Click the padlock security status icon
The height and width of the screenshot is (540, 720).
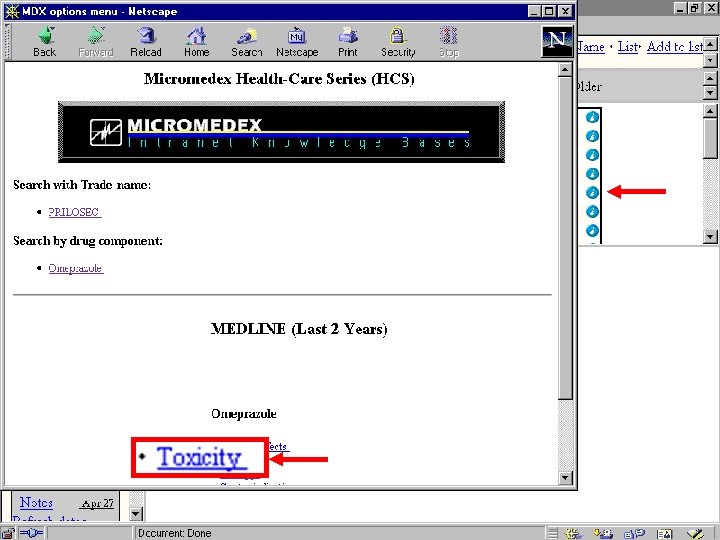(x=9, y=533)
